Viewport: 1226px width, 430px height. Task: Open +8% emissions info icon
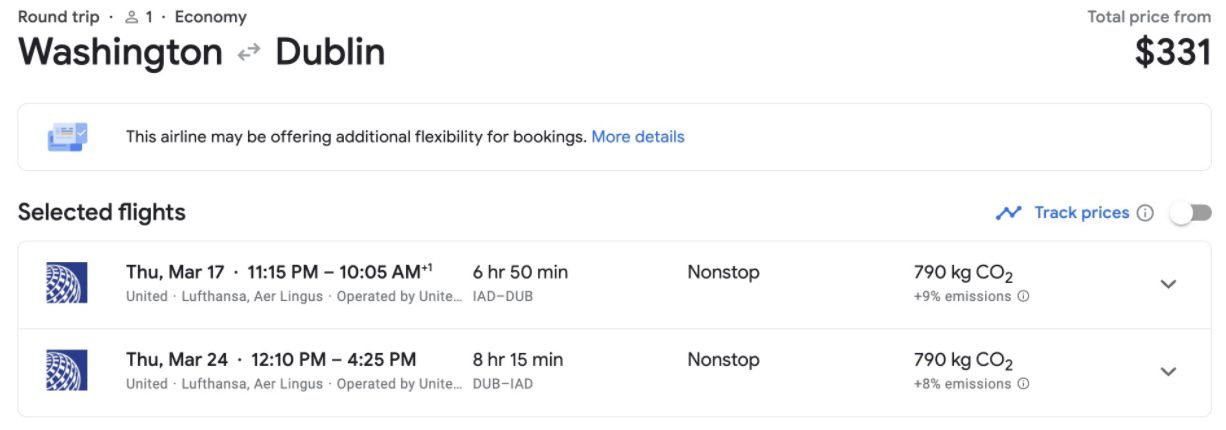pos(1023,384)
